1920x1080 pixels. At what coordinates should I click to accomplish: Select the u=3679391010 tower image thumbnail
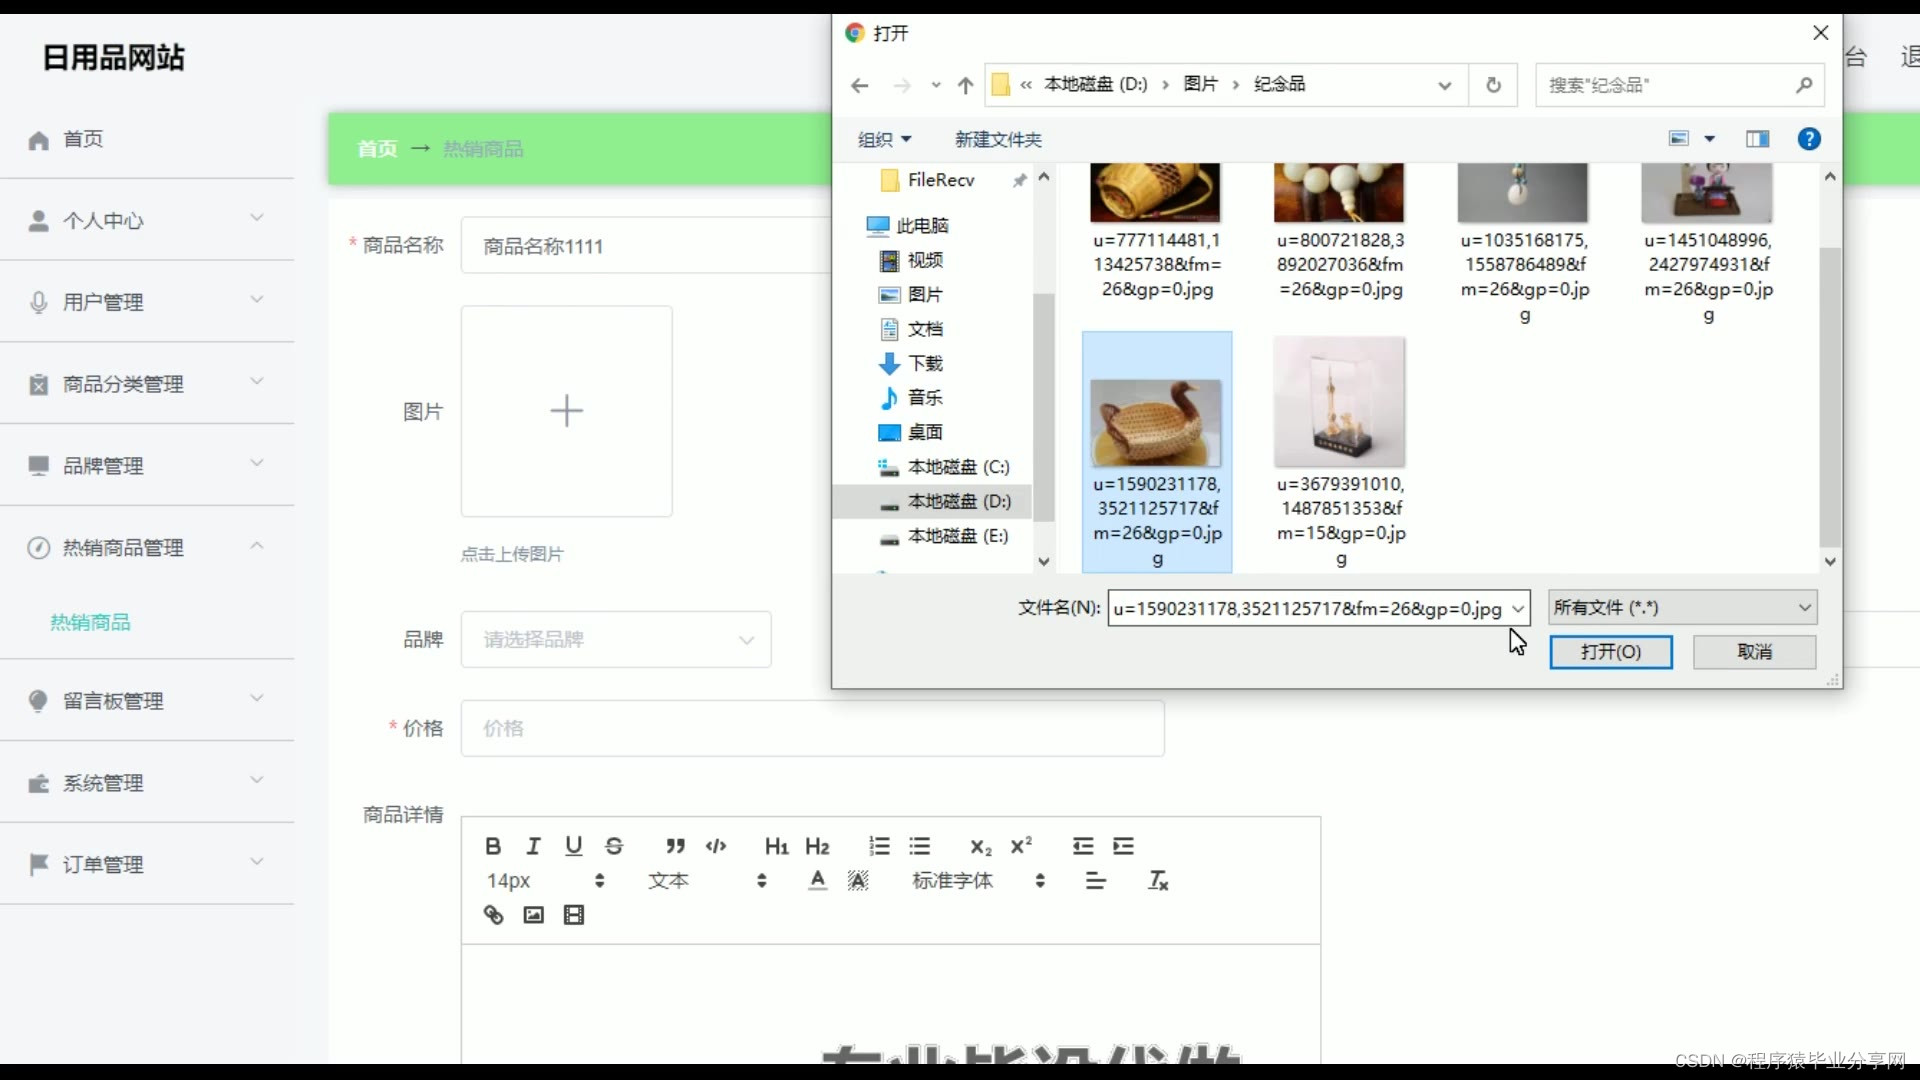coord(1340,402)
